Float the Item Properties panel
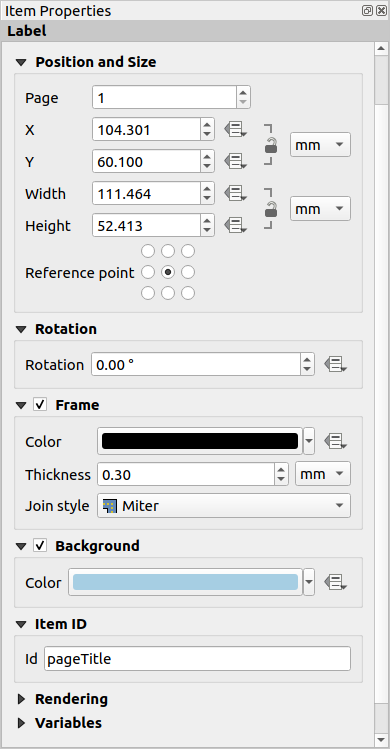This screenshot has width=390, height=749. pos(367,11)
